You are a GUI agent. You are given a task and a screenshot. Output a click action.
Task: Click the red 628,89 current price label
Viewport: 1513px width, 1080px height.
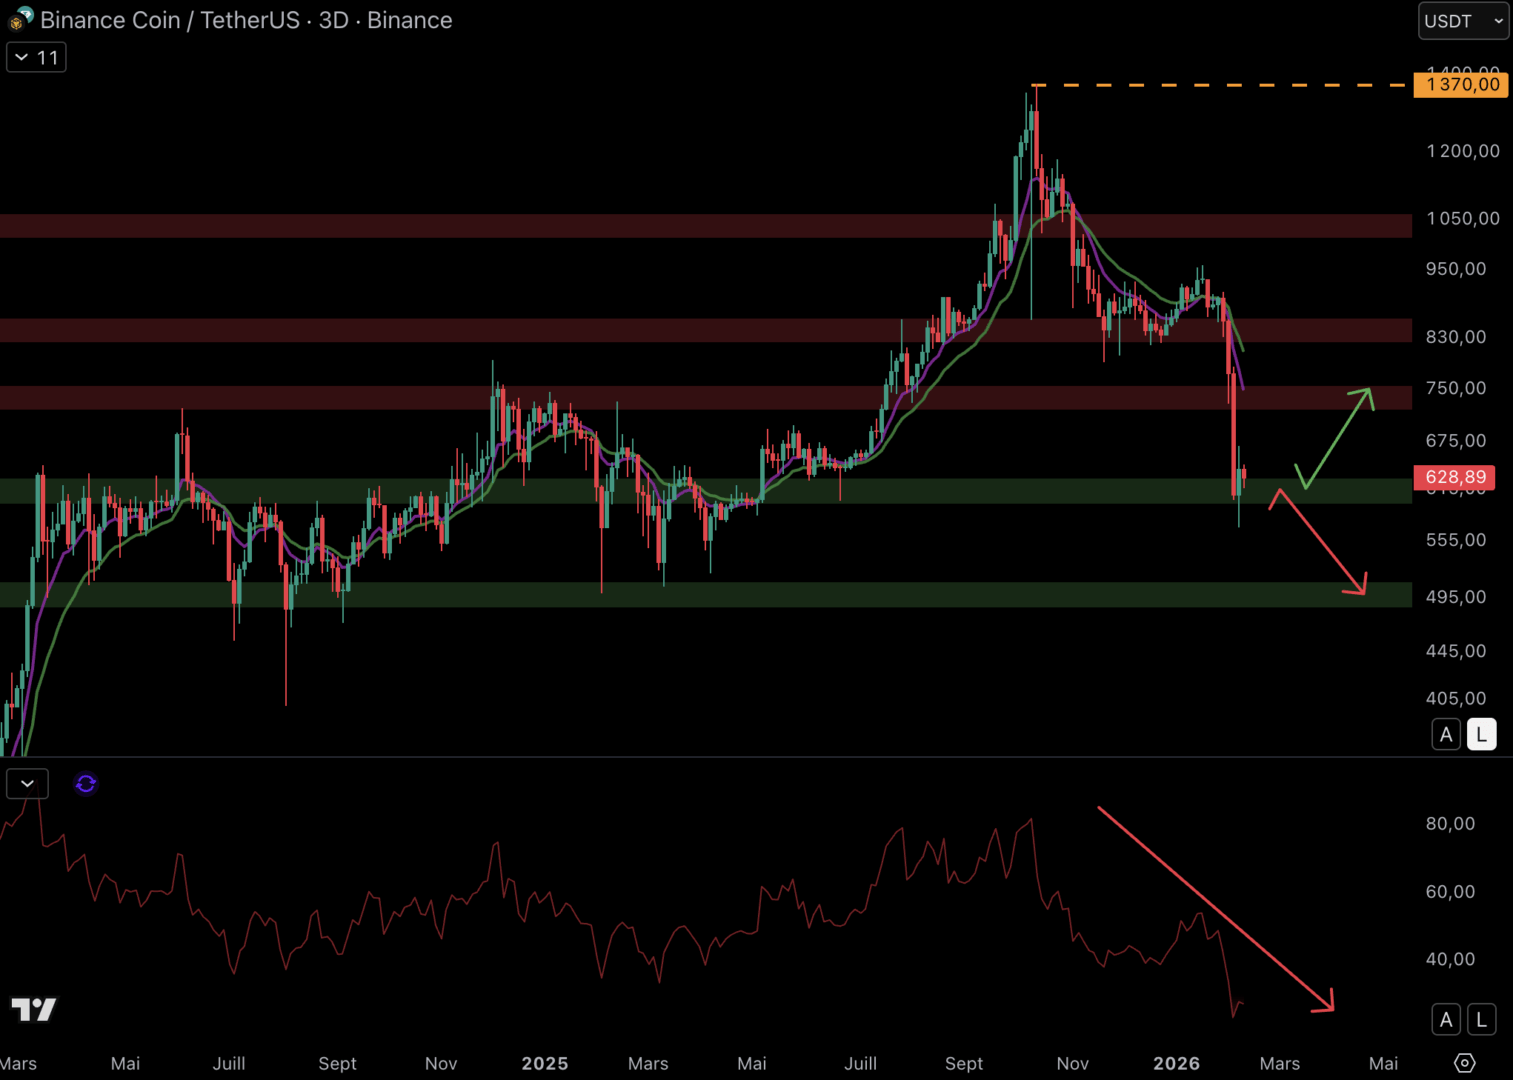(1454, 478)
